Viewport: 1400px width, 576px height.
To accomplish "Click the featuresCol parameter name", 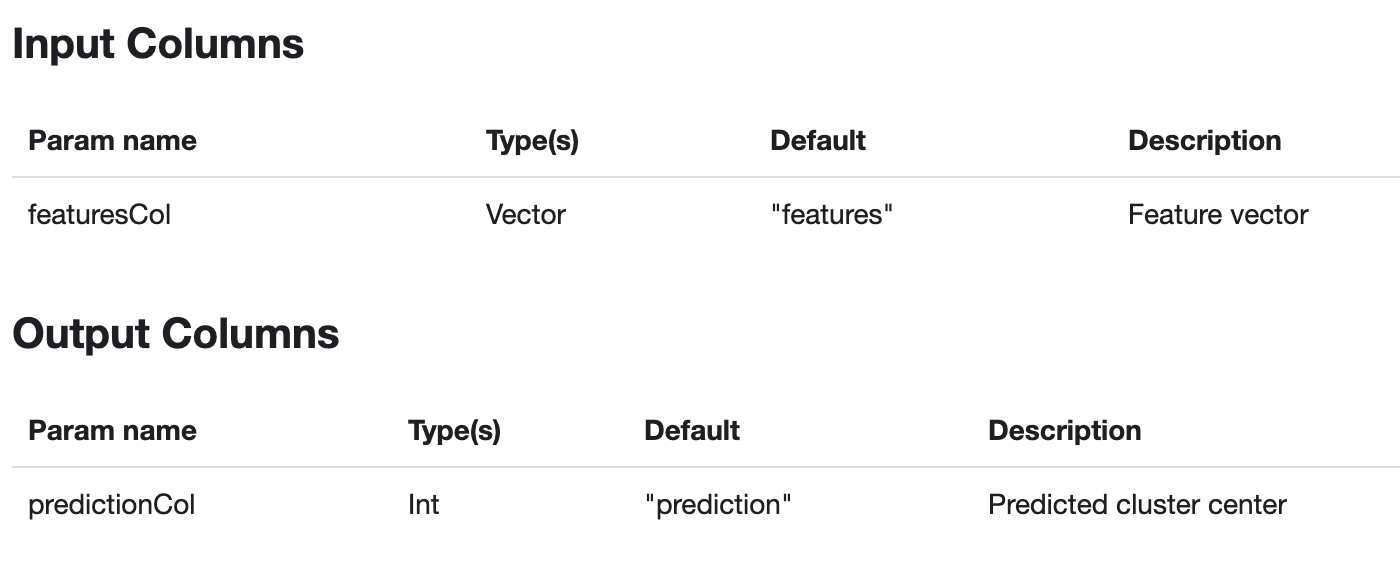I will pos(99,215).
